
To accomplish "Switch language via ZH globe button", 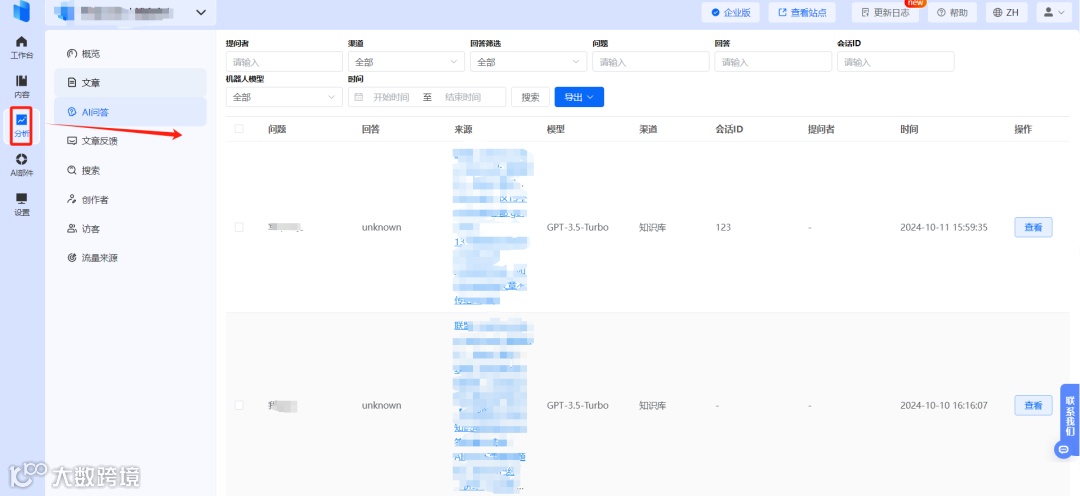I will pyautogui.click(x=1006, y=12).
